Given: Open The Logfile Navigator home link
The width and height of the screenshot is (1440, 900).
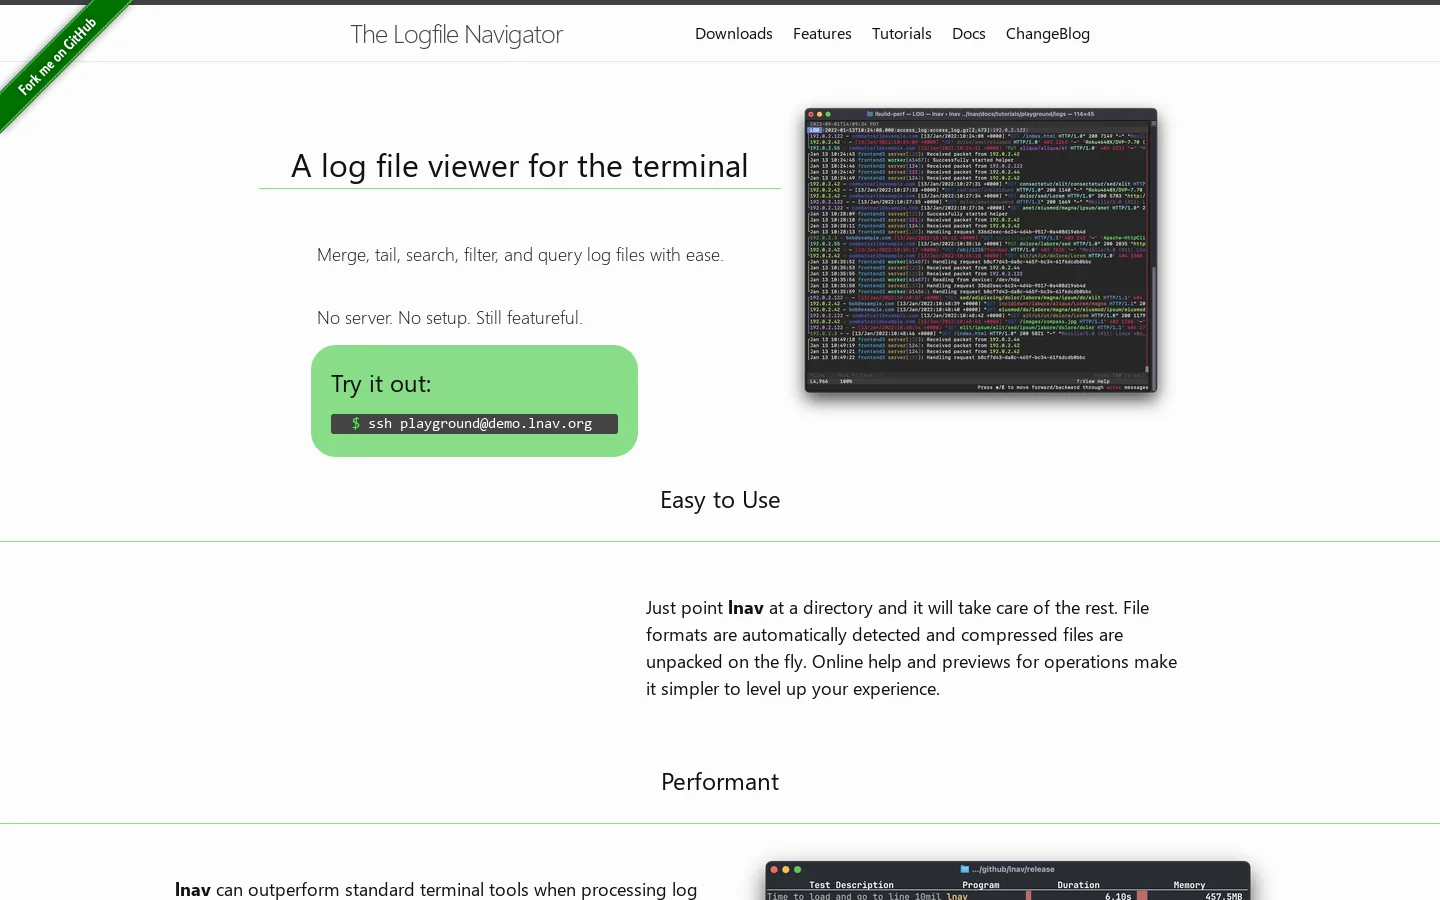Looking at the screenshot, I should pos(456,35).
